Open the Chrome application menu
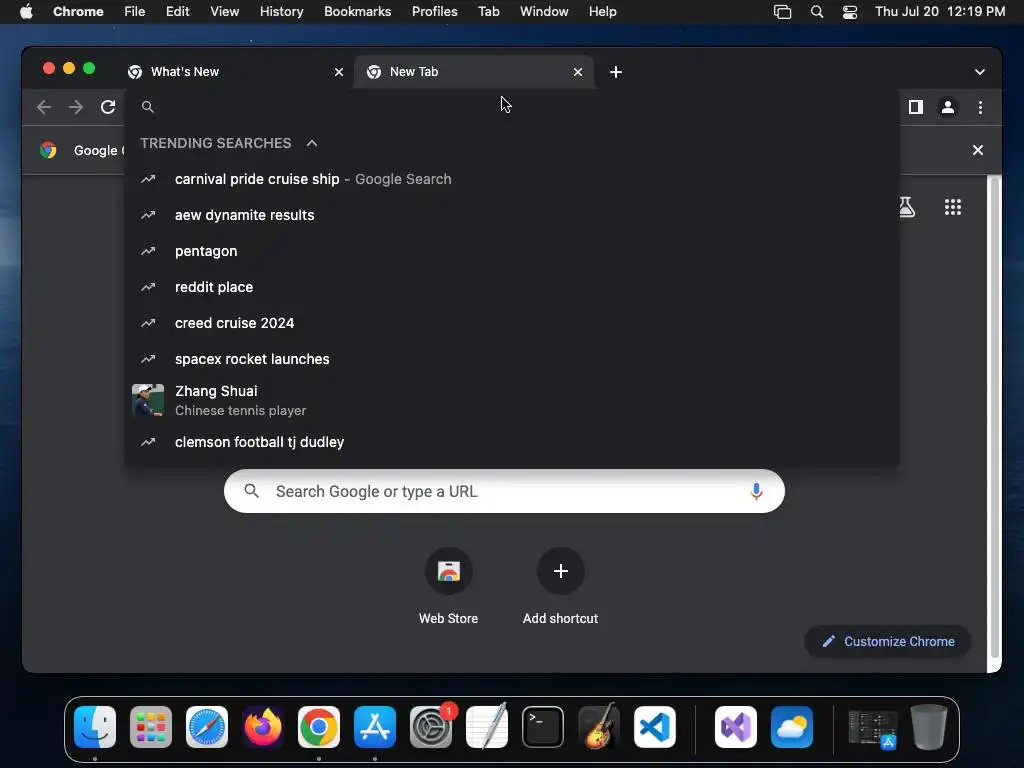Screen dimensions: 1024x768 [x=78, y=12]
